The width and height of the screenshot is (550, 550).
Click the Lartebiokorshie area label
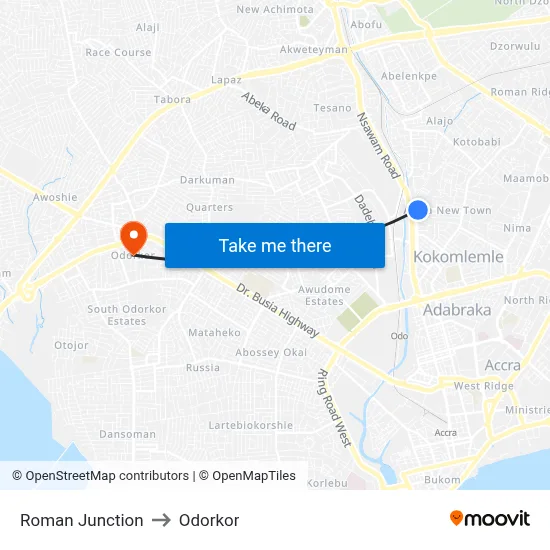[251, 425]
